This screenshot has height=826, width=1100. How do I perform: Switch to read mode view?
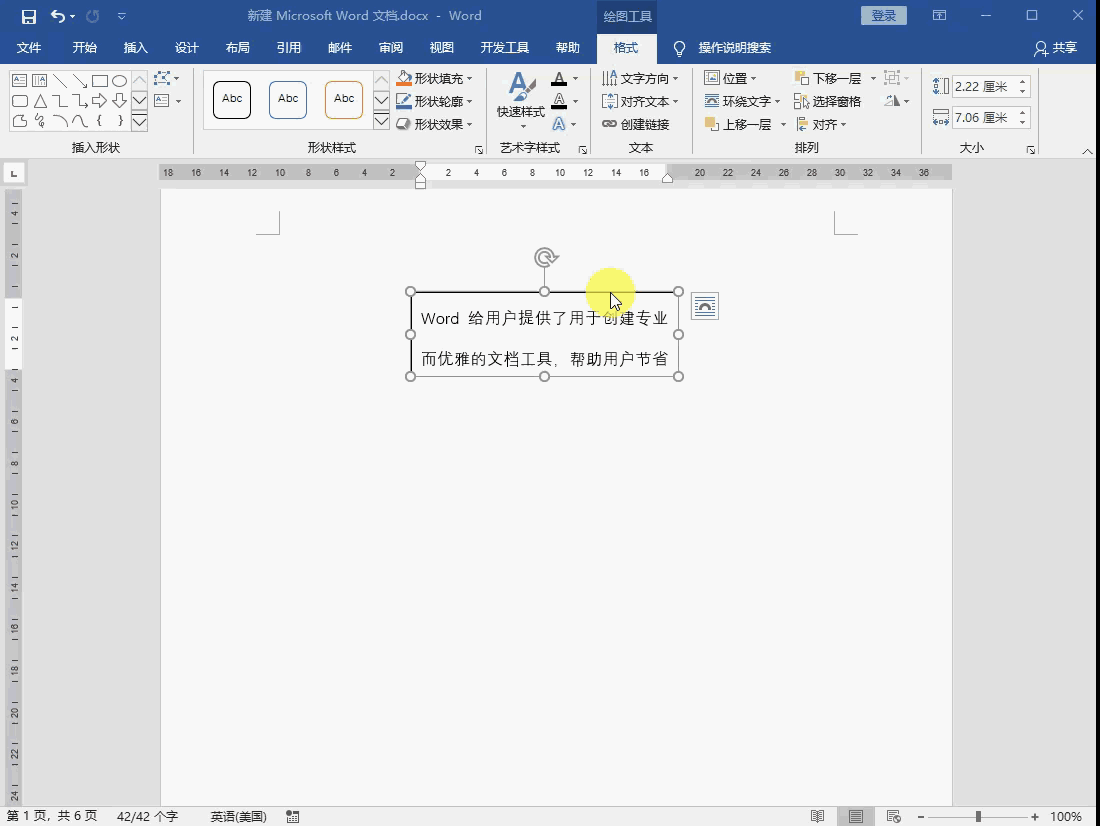pos(817,816)
